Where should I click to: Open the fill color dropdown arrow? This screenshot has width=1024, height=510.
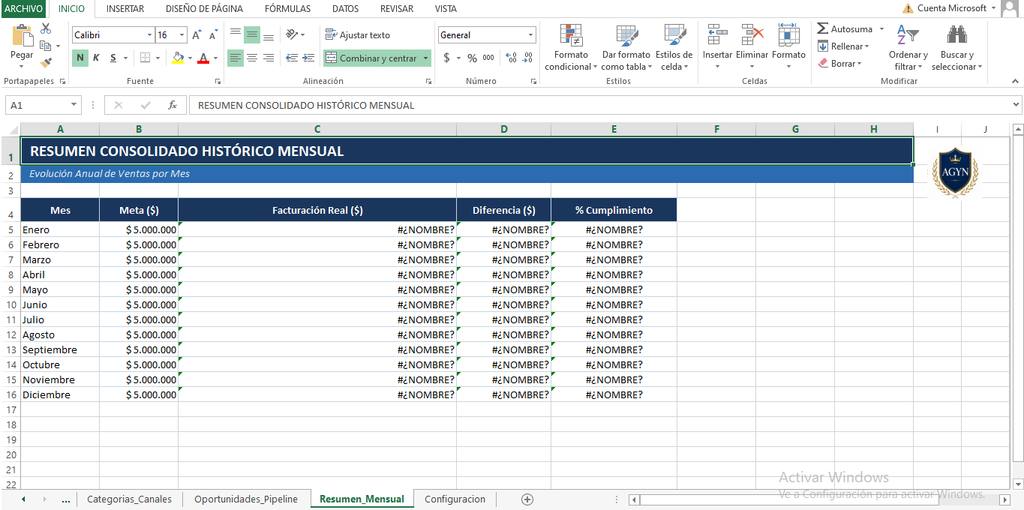click(x=190, y=58)
